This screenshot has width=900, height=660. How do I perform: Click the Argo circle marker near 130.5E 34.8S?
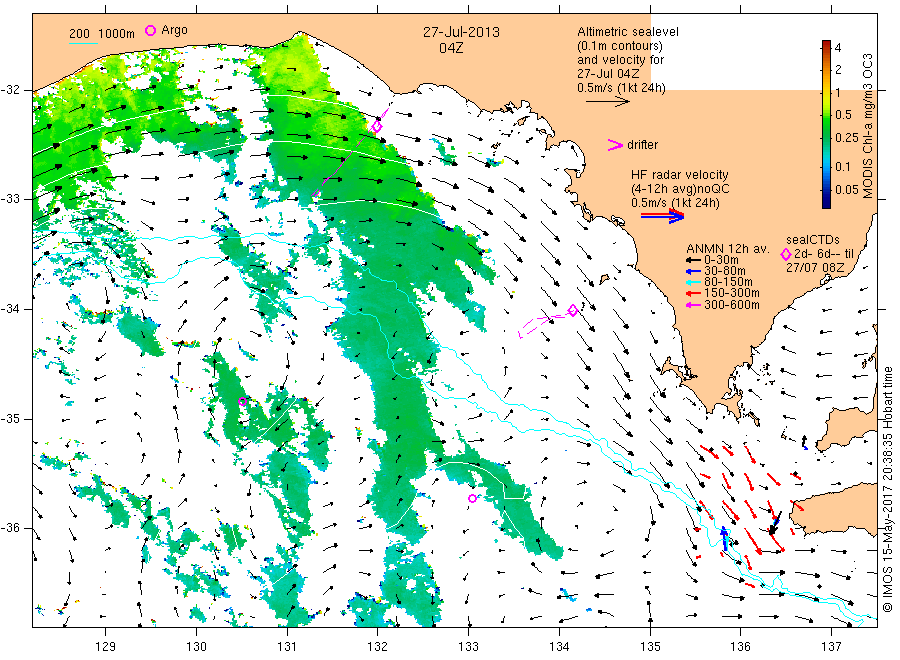pos(242,401)
